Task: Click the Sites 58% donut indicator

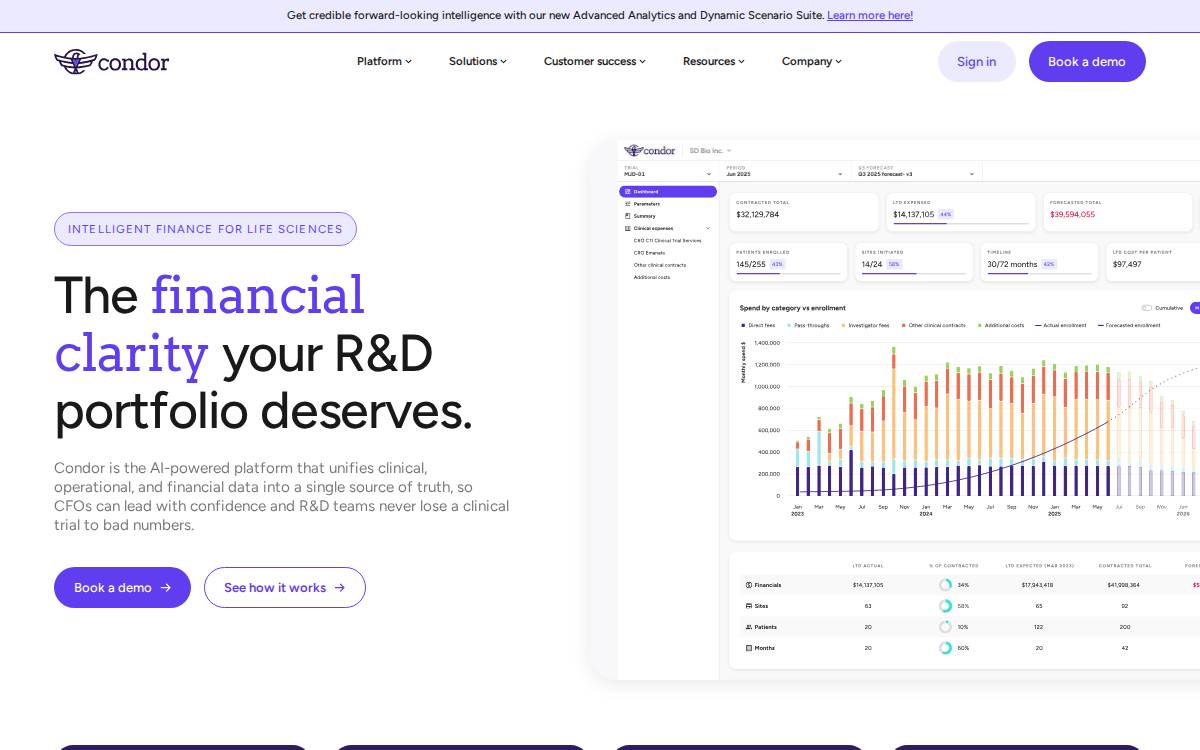Action: click(945, 606)
